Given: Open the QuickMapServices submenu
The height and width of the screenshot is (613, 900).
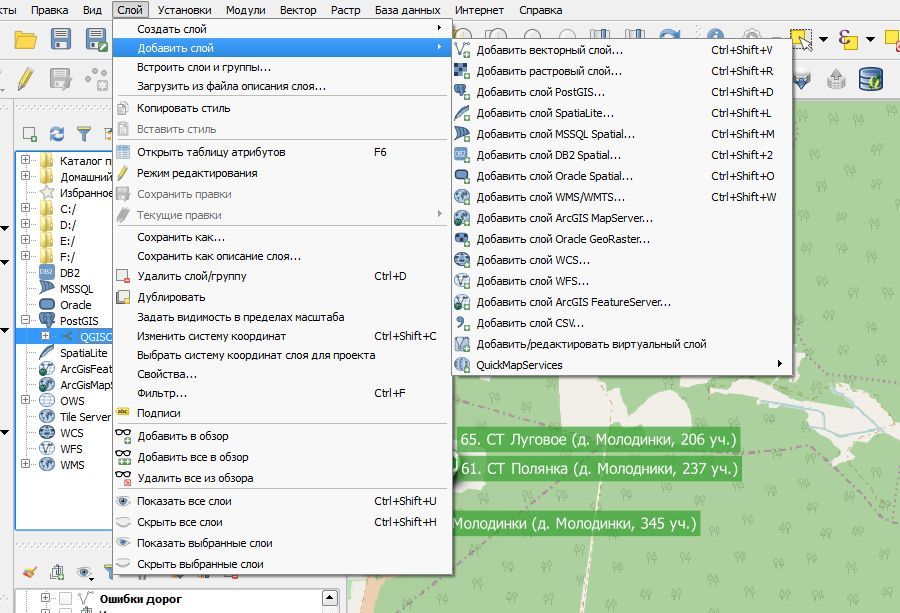Looking at the screenshot, I should (x=520, y=363).
